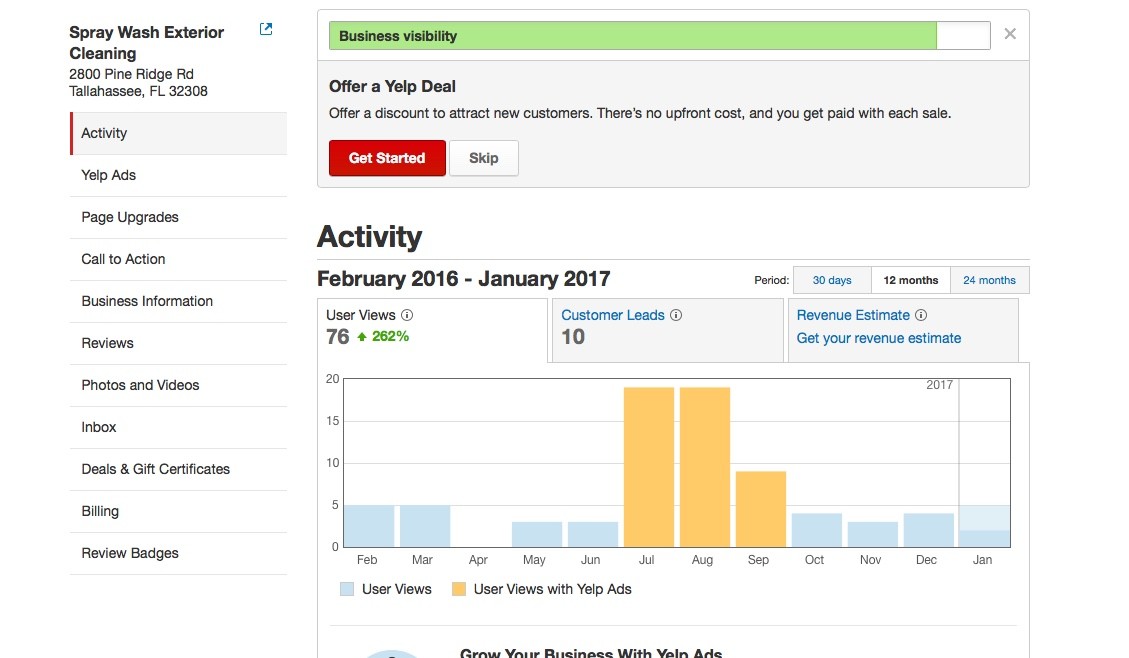Click the November bar in chart

[x=873, y=534]
